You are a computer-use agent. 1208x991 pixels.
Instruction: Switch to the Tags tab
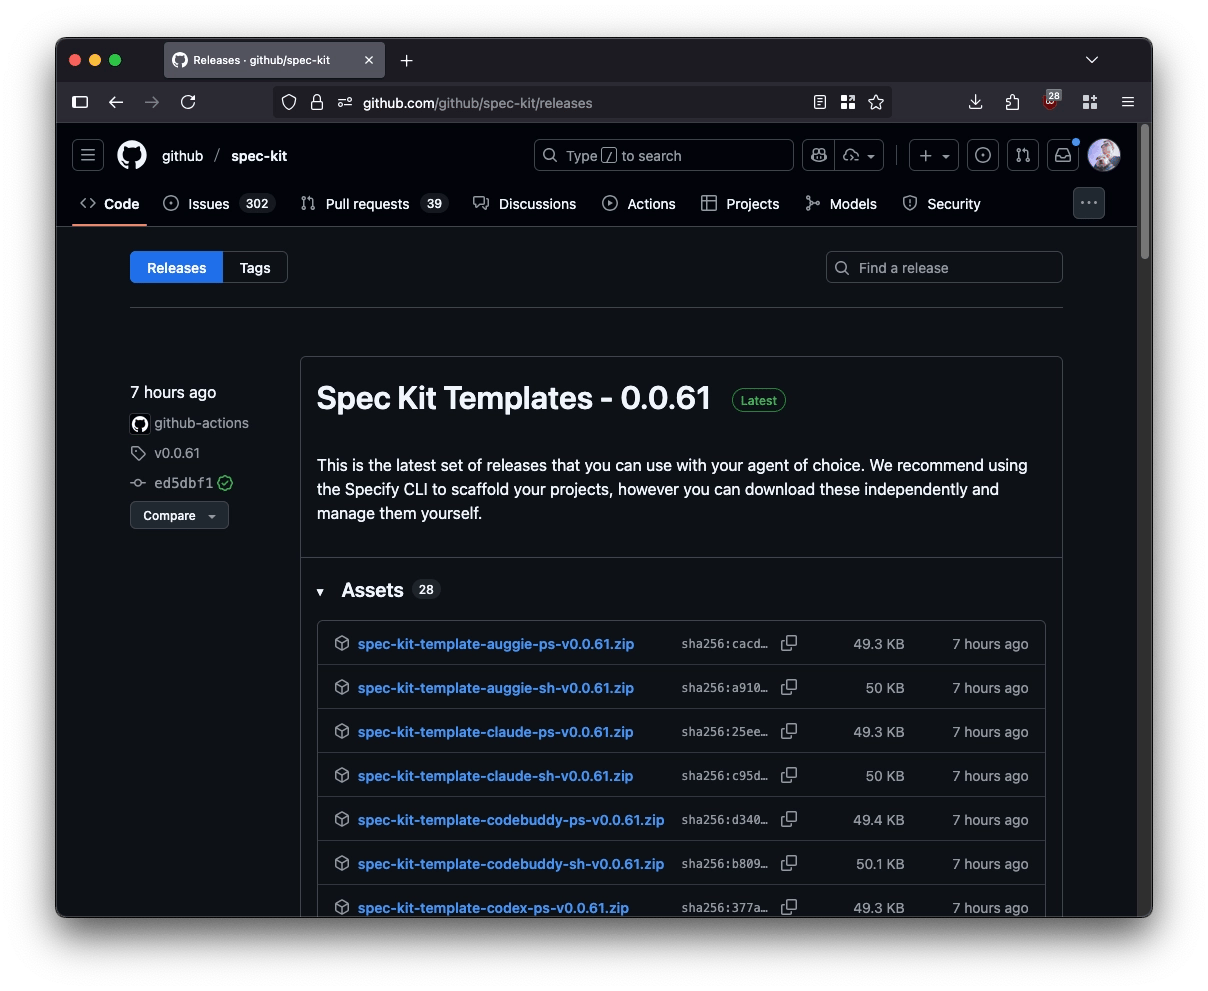click(255, 268)
